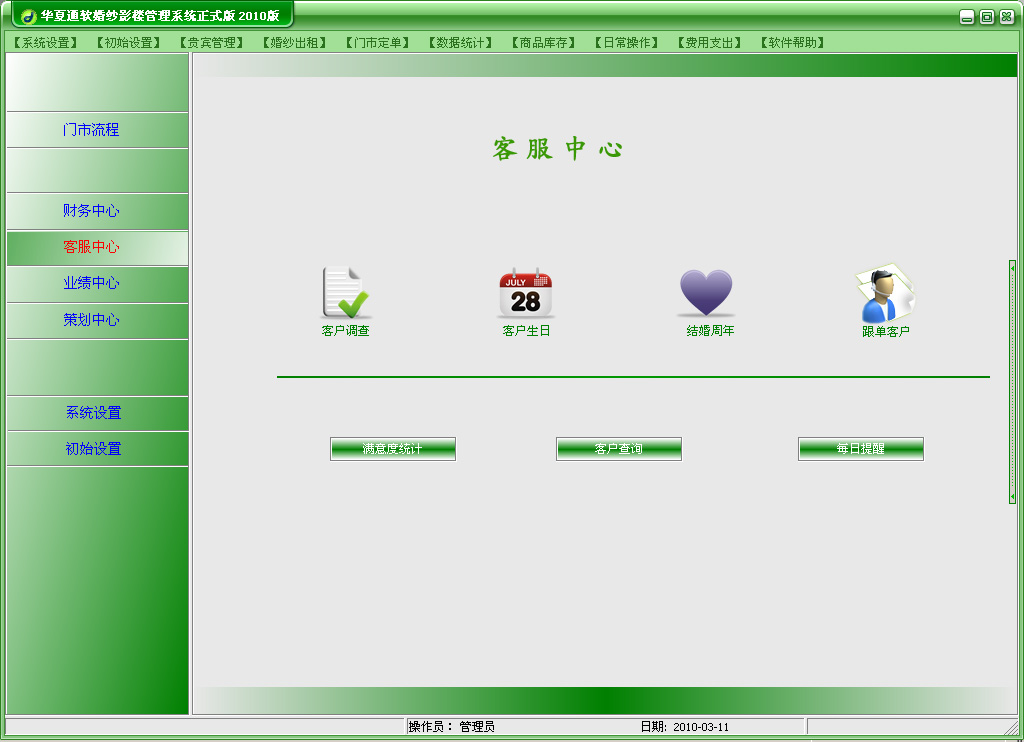The height and width of the screenshot is (742, 1024).
Task: Click the vertical scrollbar on the right edge
Action: (x=1012, y=381)
